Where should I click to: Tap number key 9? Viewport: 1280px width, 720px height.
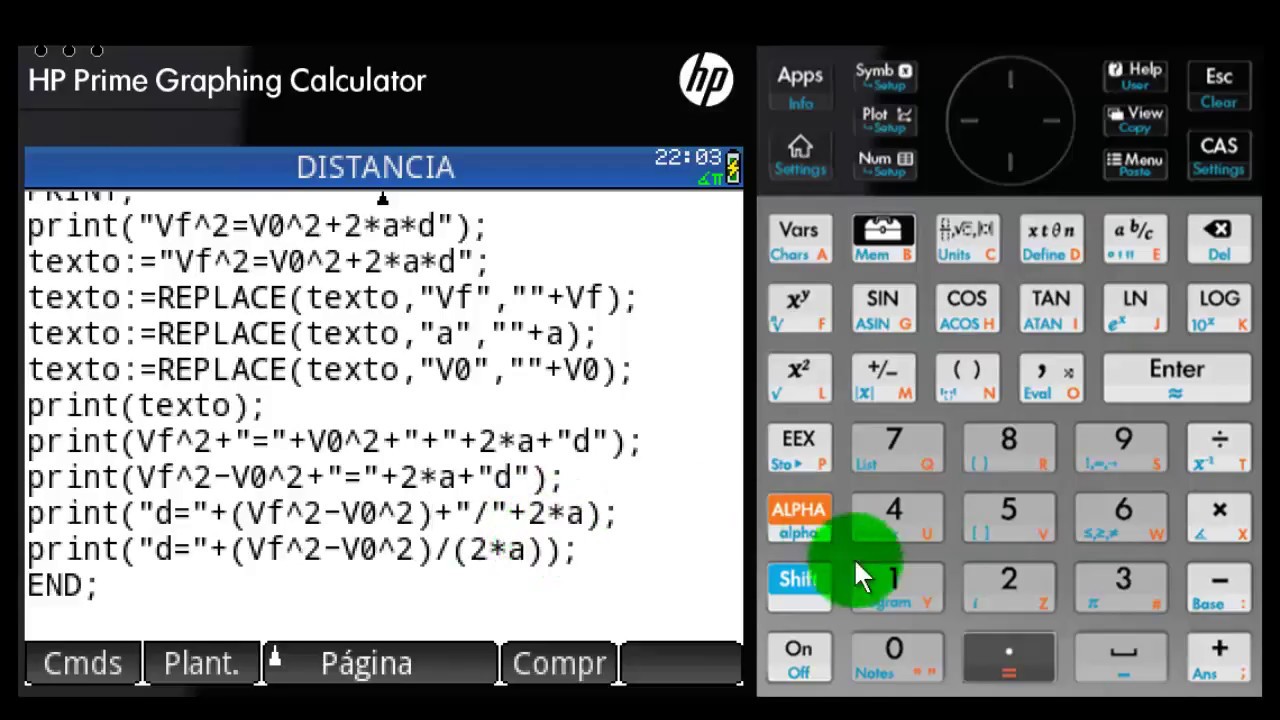click(x=1123, y=449)
